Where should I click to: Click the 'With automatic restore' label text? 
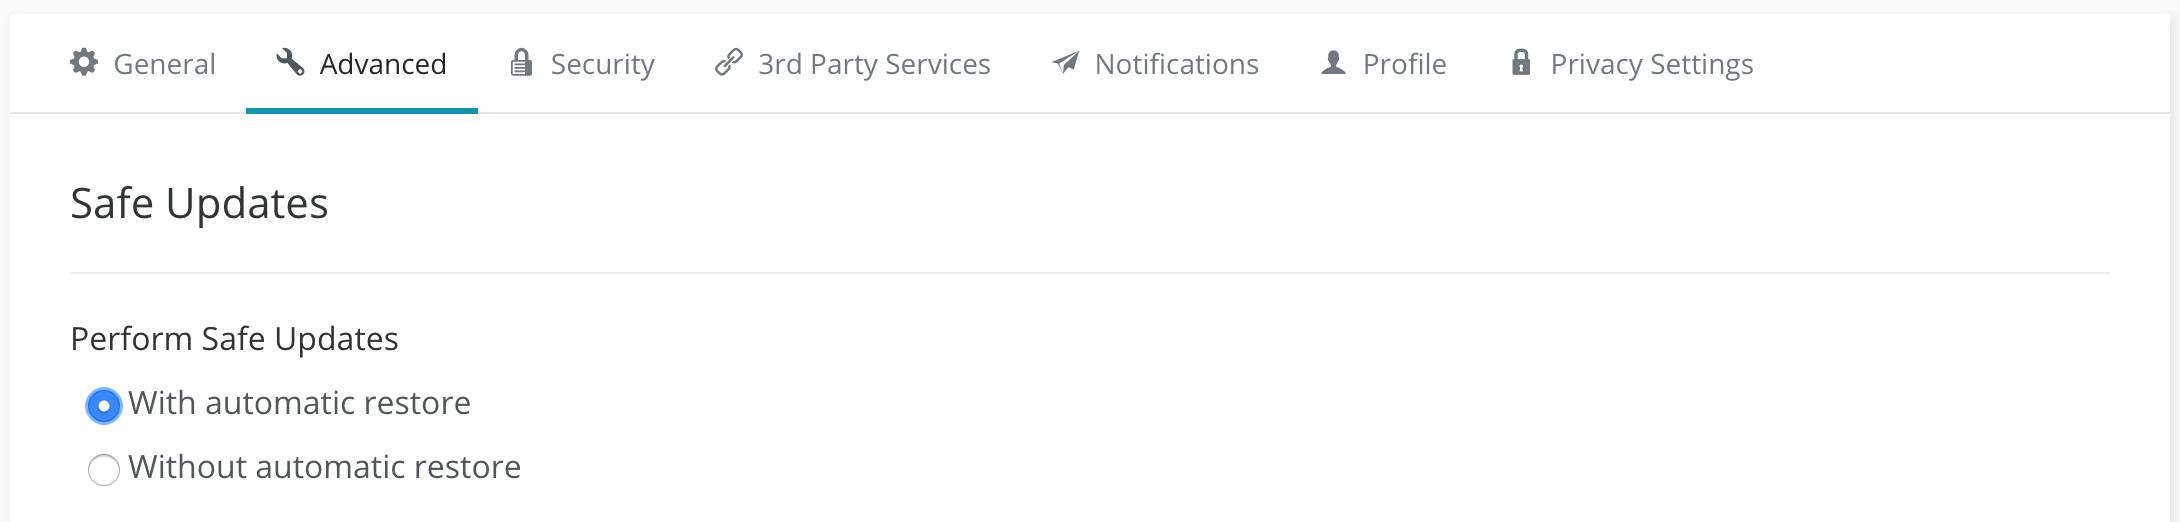point(299,403)
